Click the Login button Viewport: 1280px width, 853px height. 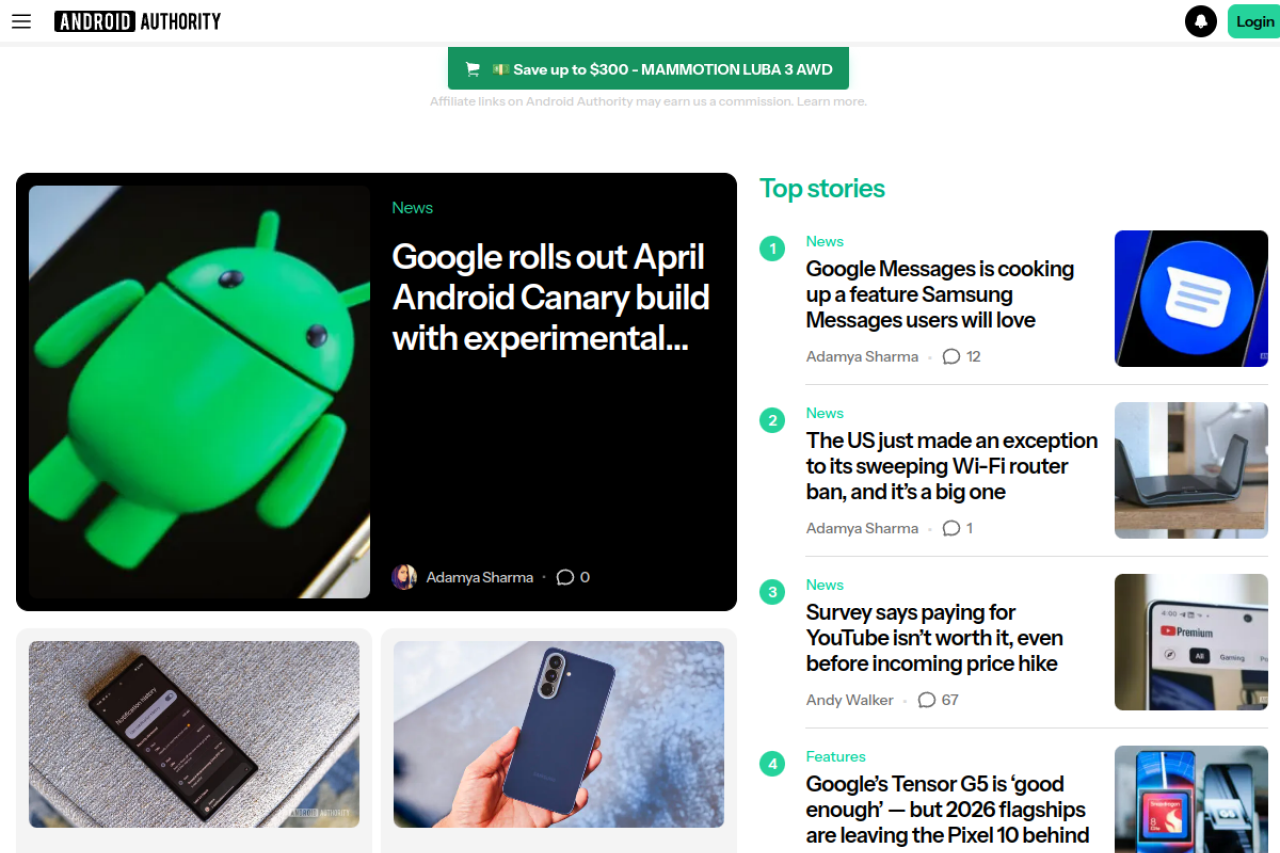[x=1254, y=21]
